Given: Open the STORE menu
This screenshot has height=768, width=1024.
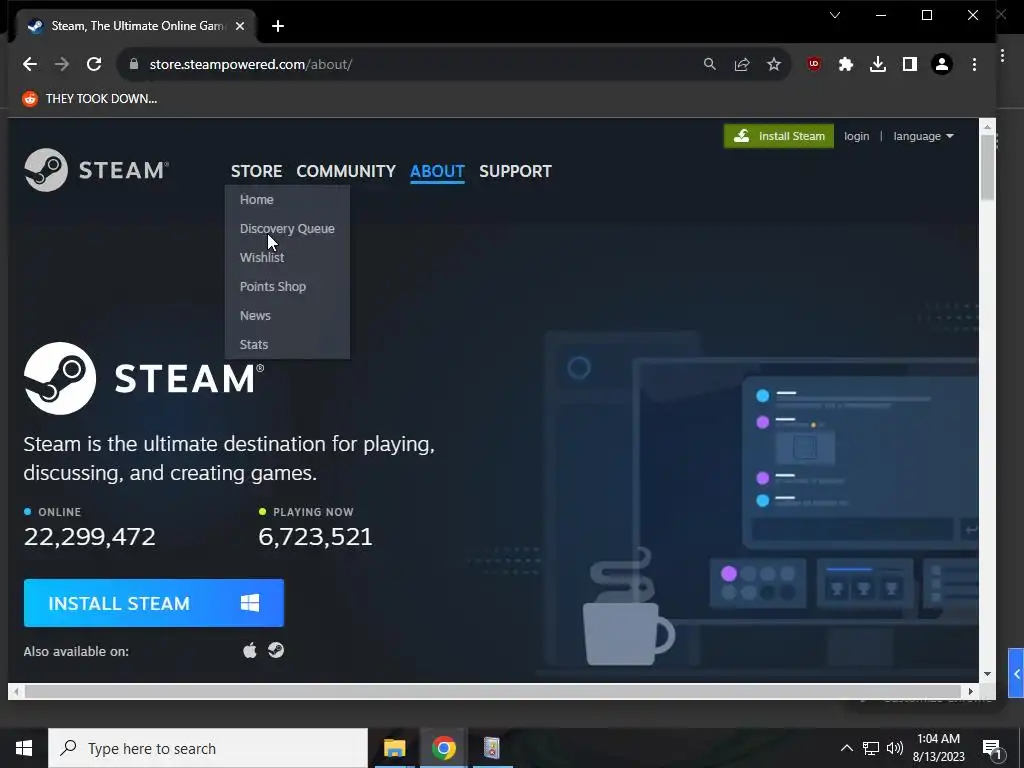Looking at the screenshot, I should (257, 171).
